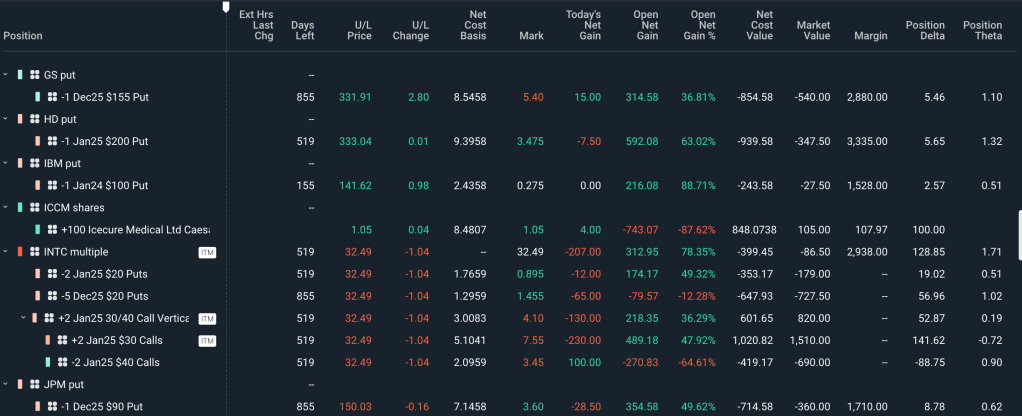The height and width of the screenshot is (416, 1022).
Task: Click the grid icon next to JPM put
Action: [x=35, y=384]
